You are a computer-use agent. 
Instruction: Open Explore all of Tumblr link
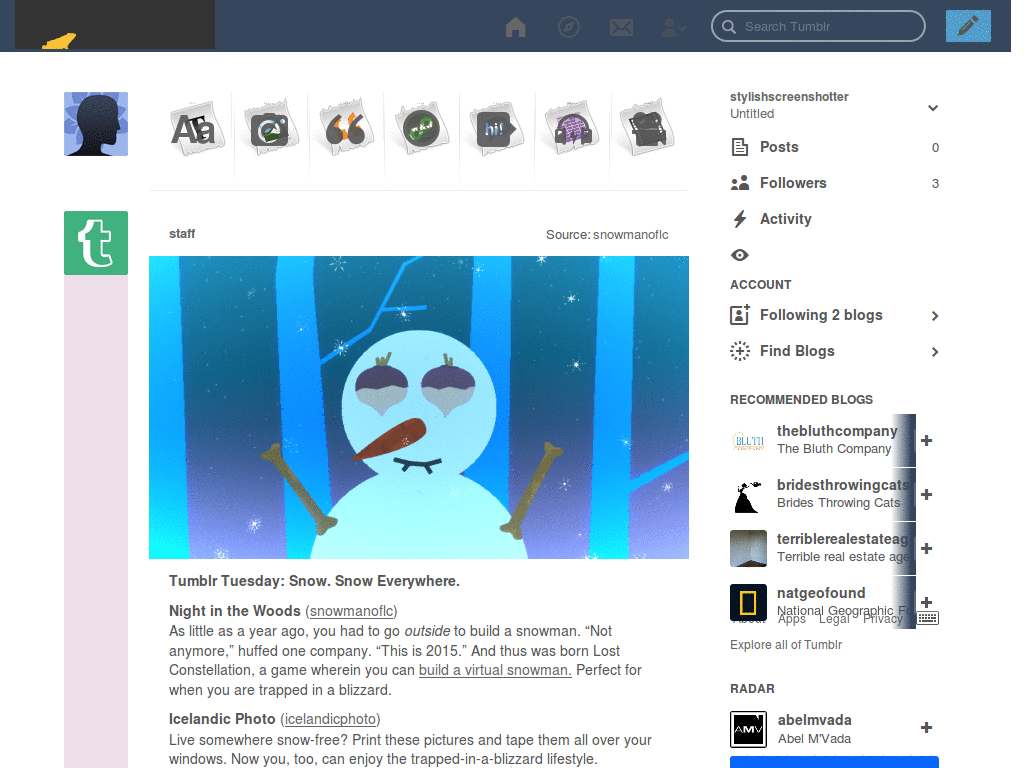coord(786,645)
